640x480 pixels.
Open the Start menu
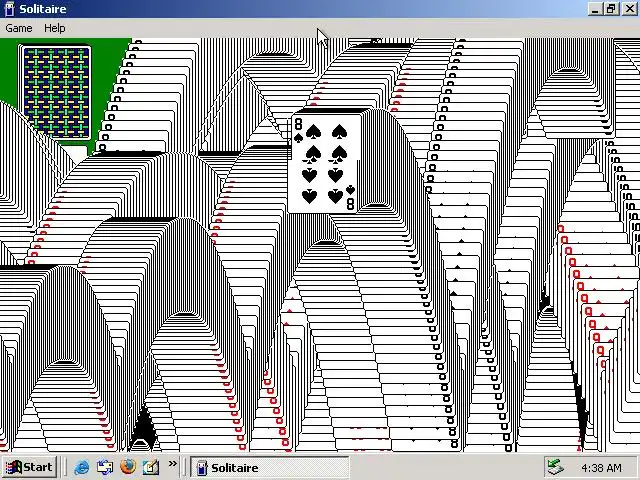[x=29, y=467]
